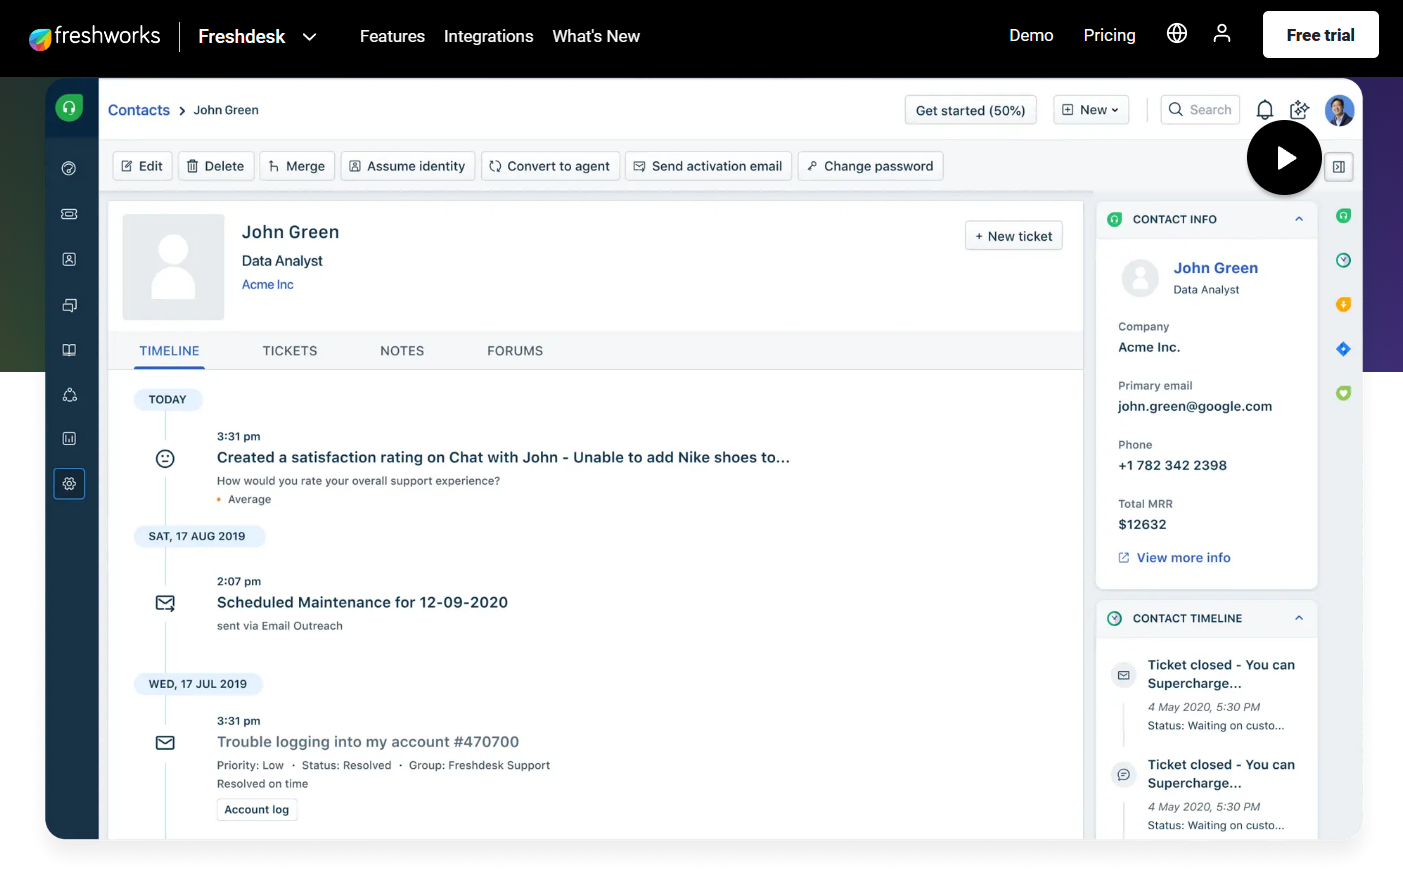Viewport: 1403px width, 871px height.
Task: Open the Notes tab
Action: 402,351
